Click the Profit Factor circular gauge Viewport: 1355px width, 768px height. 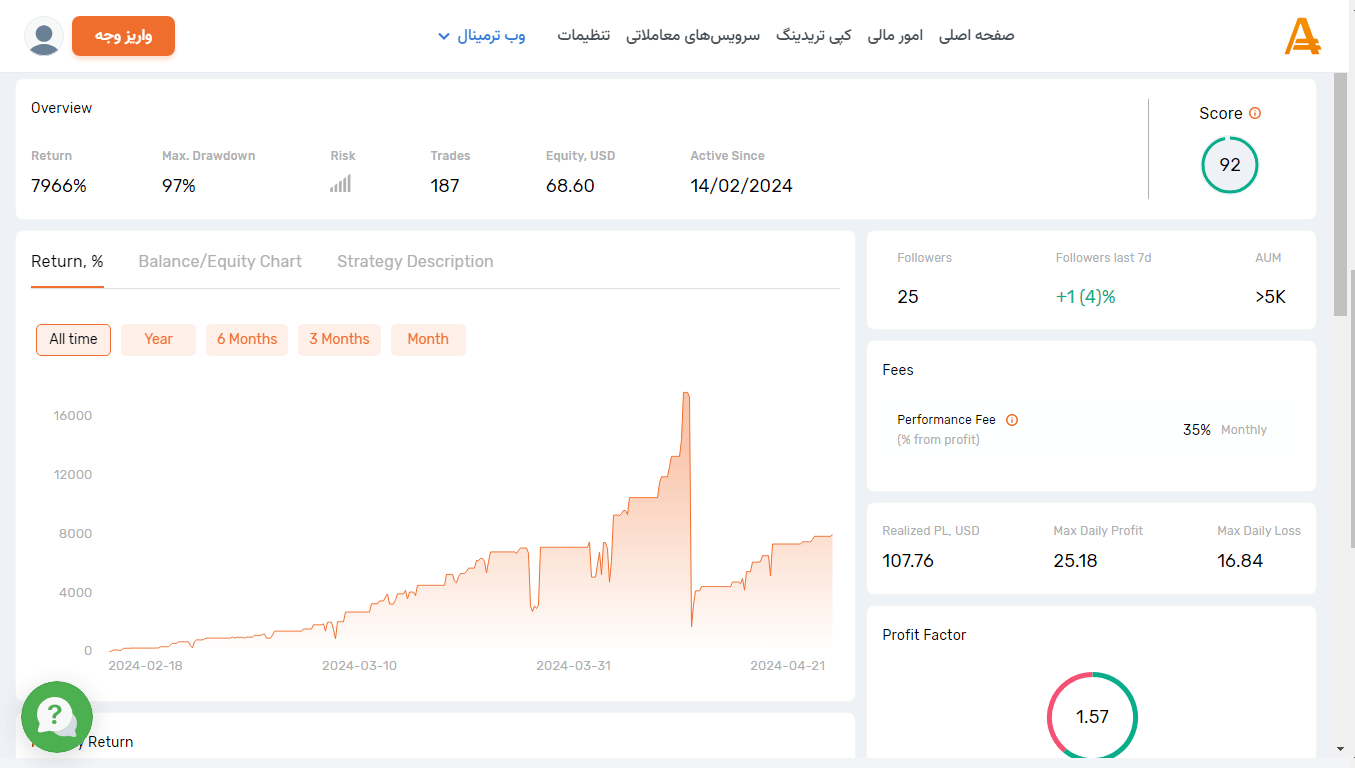[x=1092, y=717]
